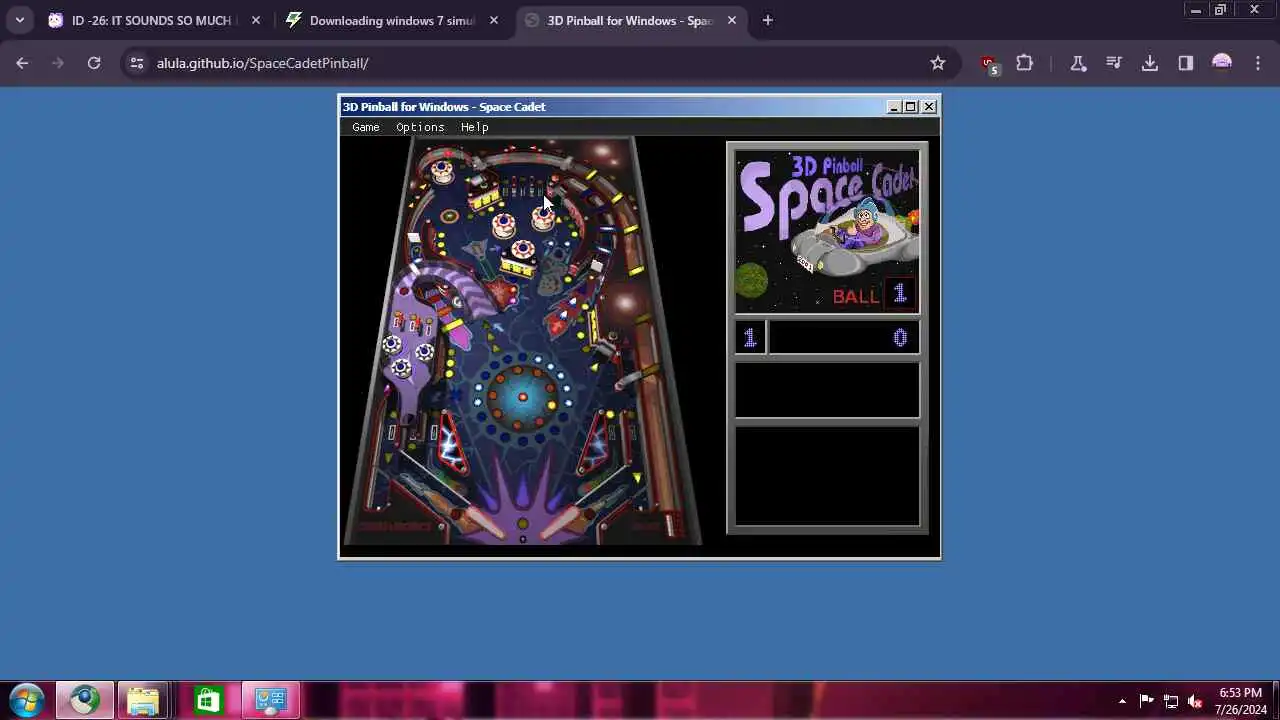Click the muted volume speaker icon
Image resolution: width=1280 pixels, height=720 pixels.
(x=1195, y=701)
